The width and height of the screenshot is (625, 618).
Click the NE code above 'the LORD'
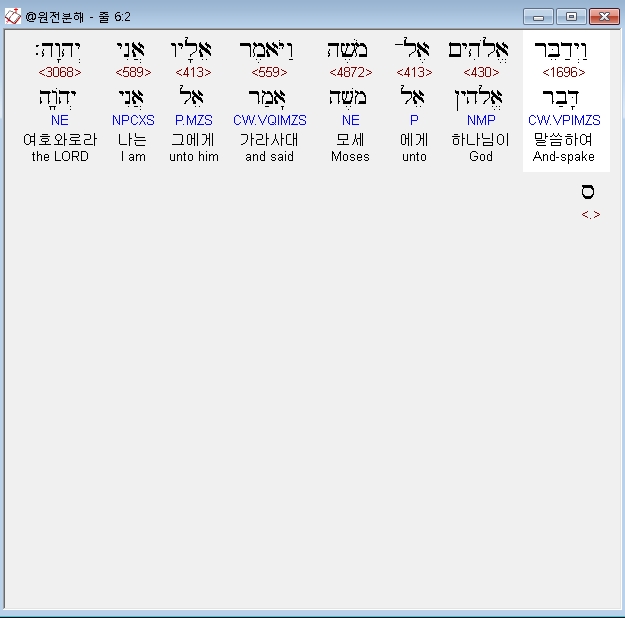(60, 120)
